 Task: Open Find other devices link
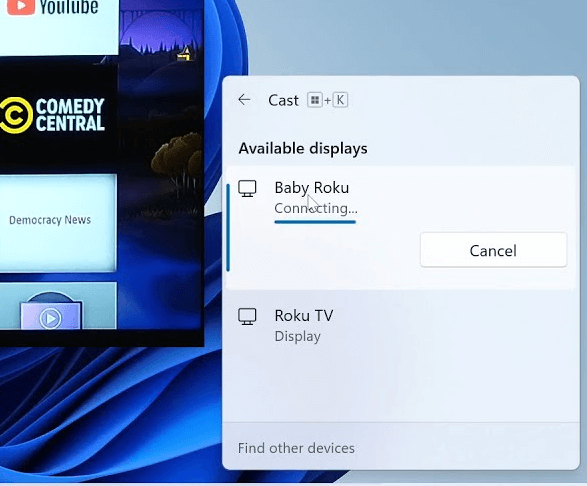(296, 448)
